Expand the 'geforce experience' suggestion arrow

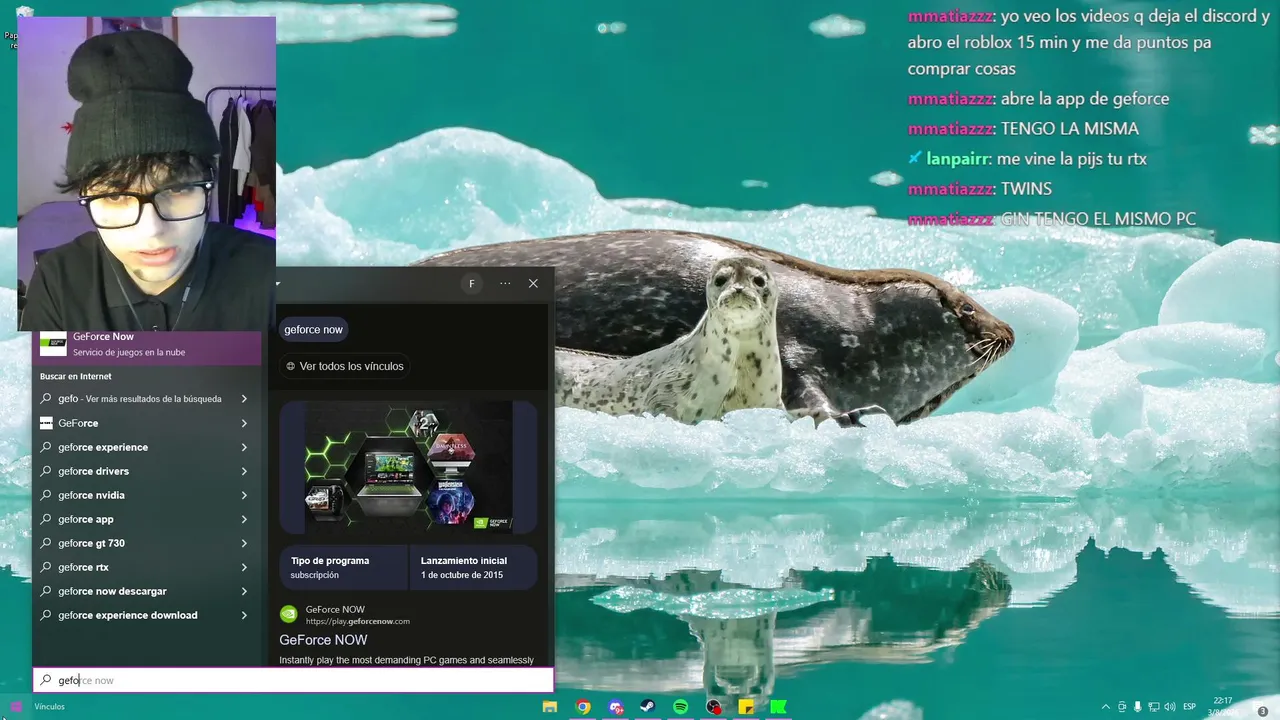click(244, 447)
